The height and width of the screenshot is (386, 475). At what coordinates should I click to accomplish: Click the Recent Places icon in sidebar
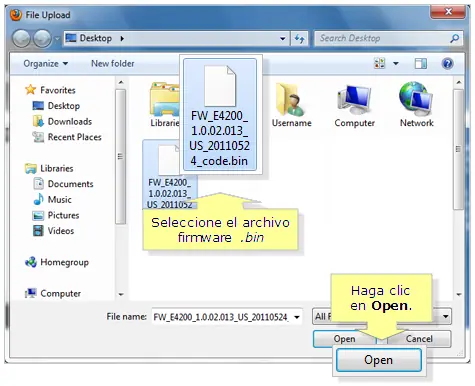coord(38,137)
